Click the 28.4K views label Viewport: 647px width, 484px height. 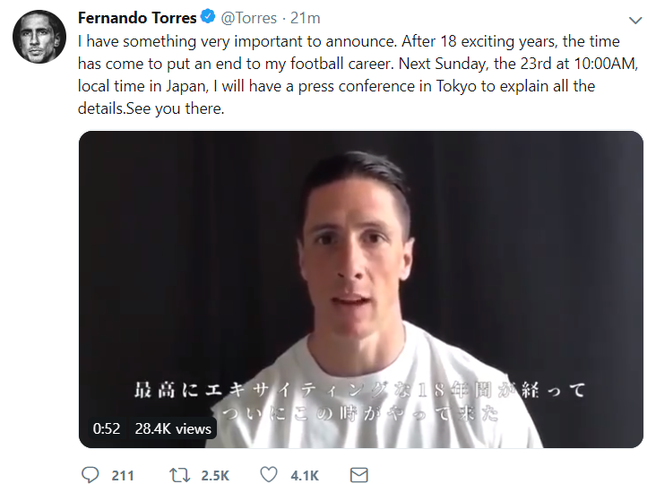pyautogui.click(x=173, y=429)
